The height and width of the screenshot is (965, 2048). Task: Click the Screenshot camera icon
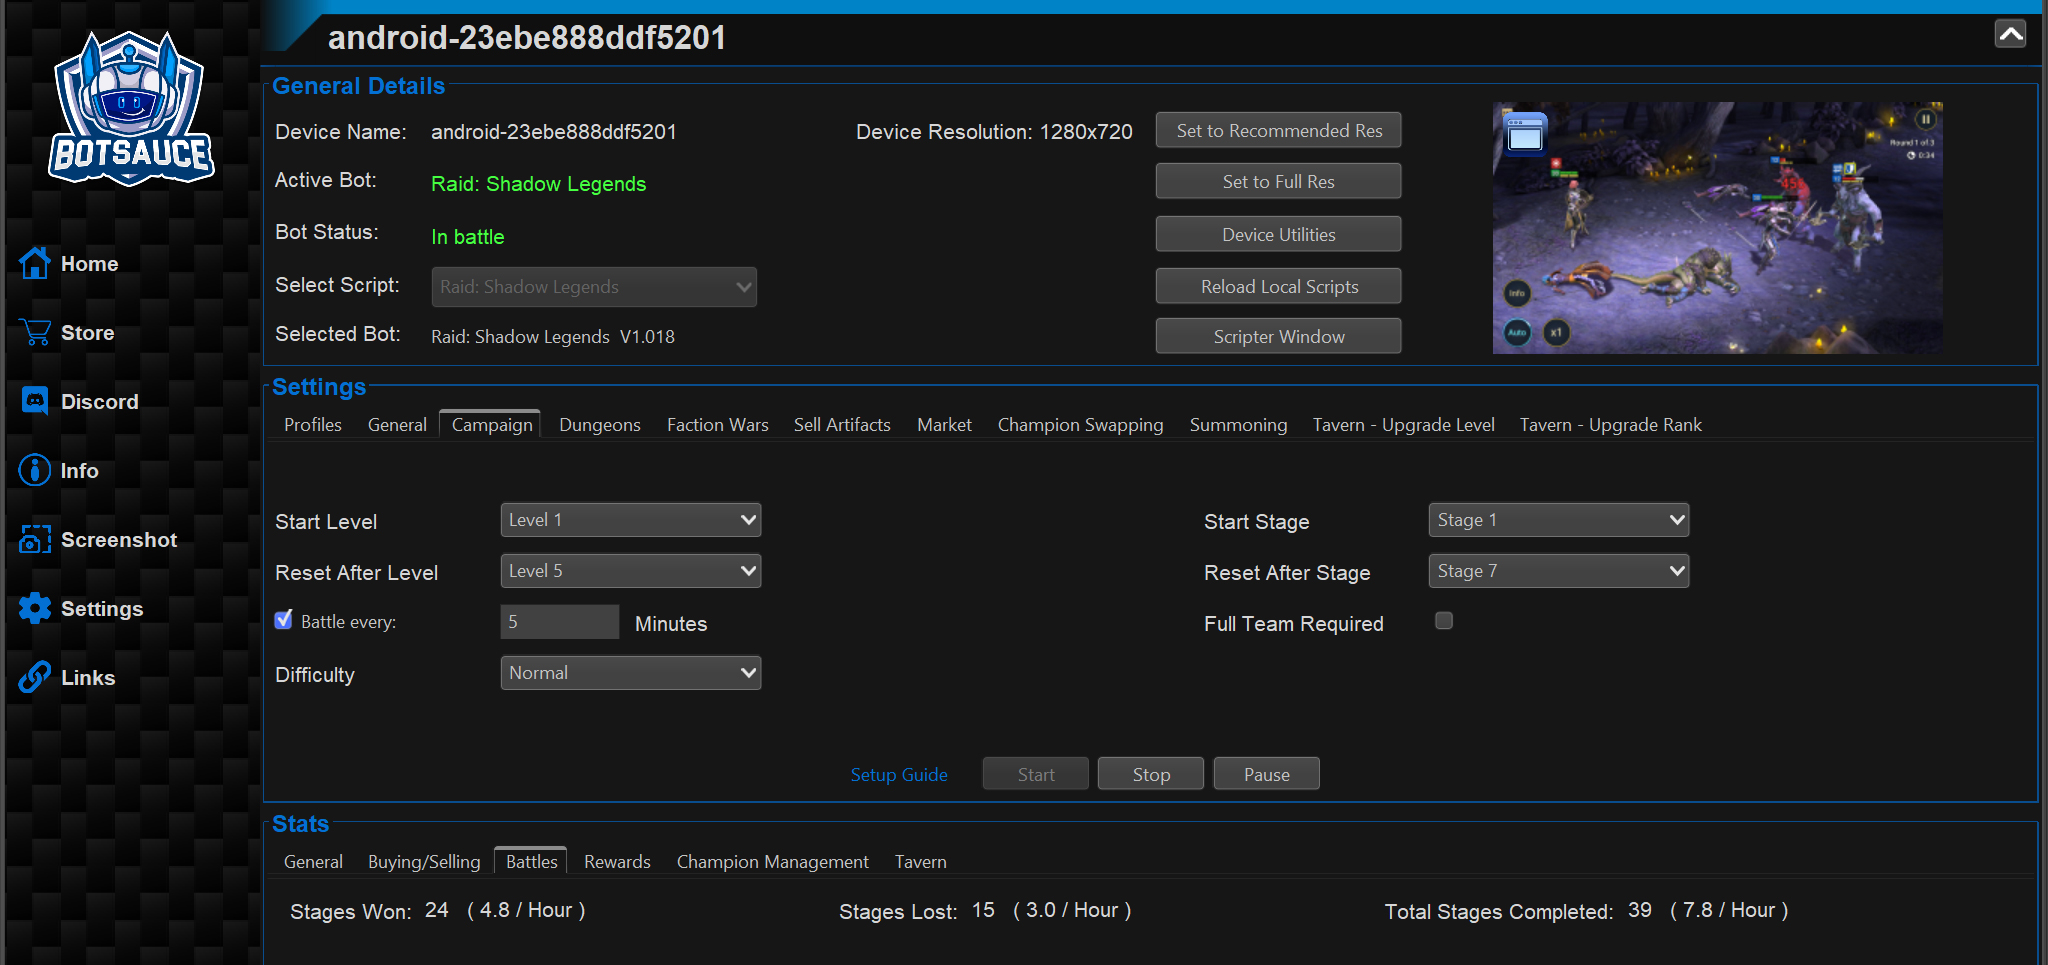click(35, 540)
